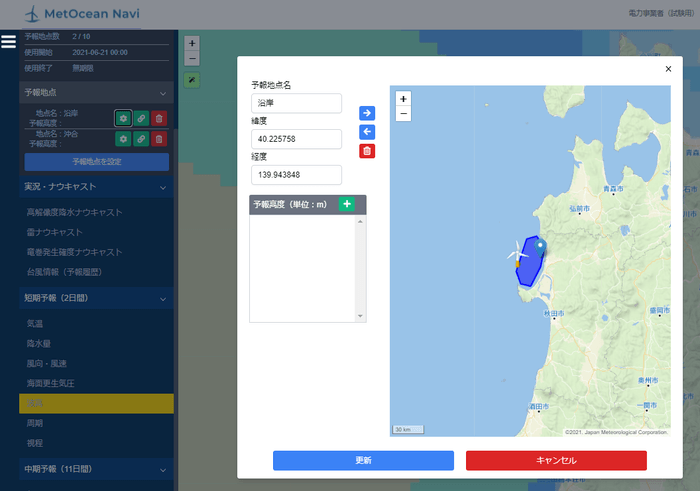The height and width of the screenshot is (491, 700).
Task: Click the red trash icon in dialog
Action: pos(367,151)
